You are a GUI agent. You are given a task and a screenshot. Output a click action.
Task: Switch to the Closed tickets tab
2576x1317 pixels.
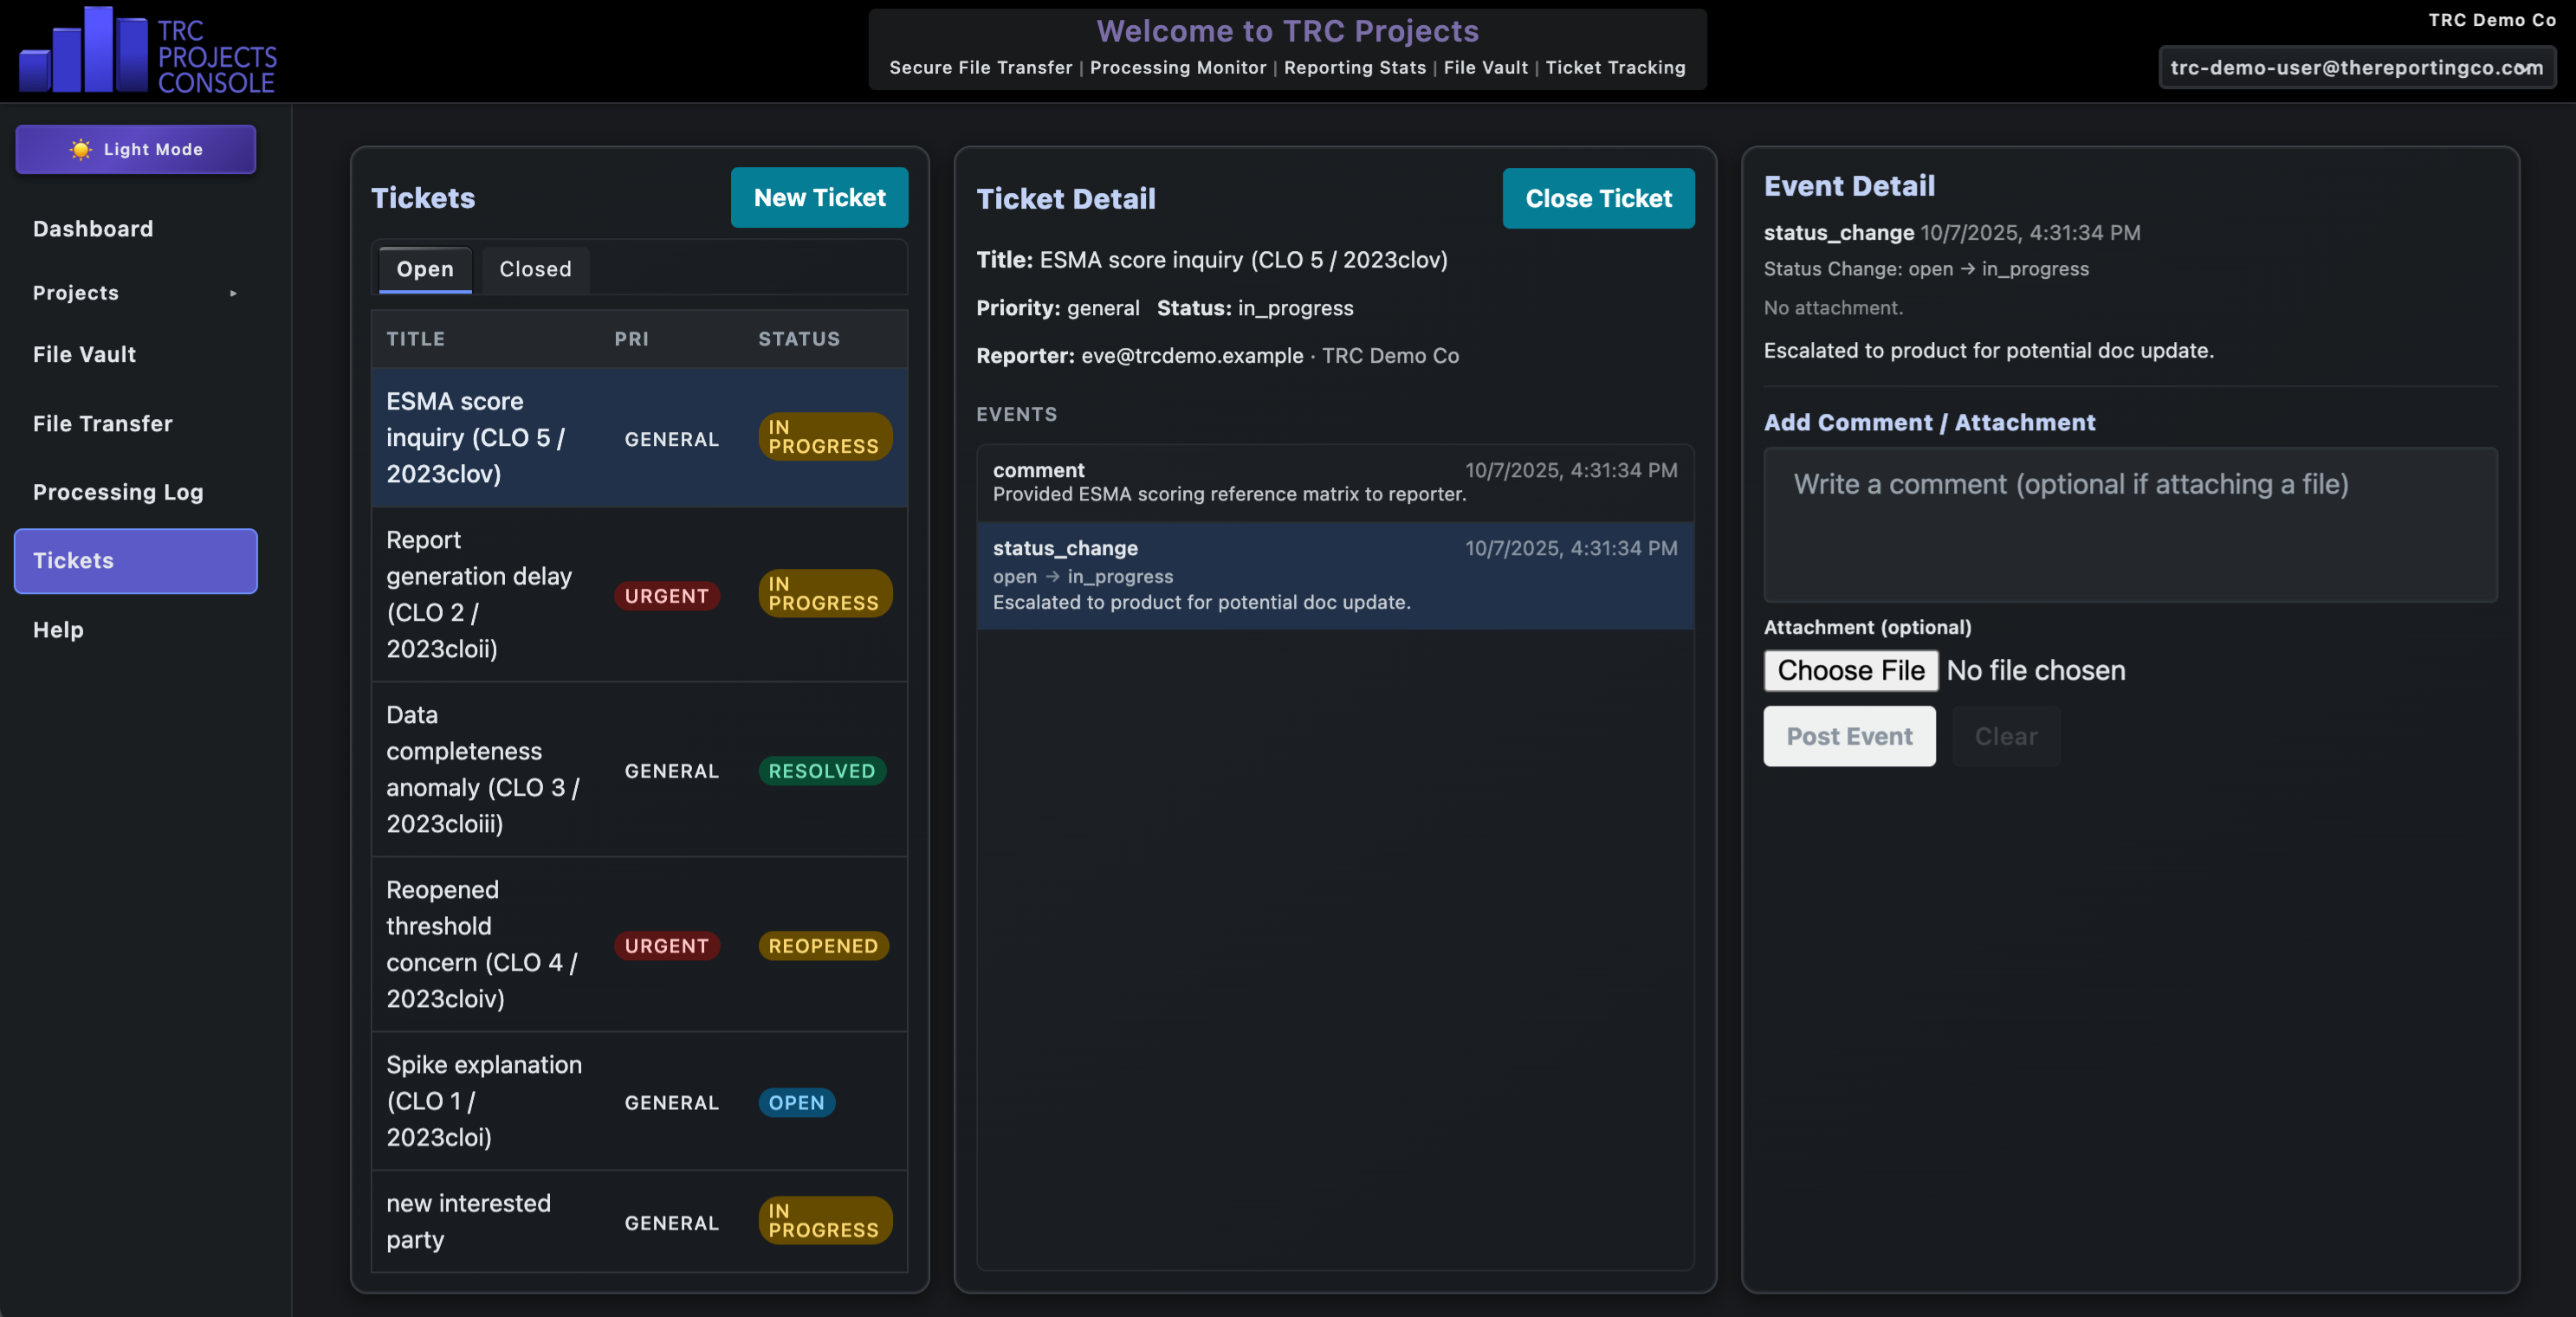[535, 269]
